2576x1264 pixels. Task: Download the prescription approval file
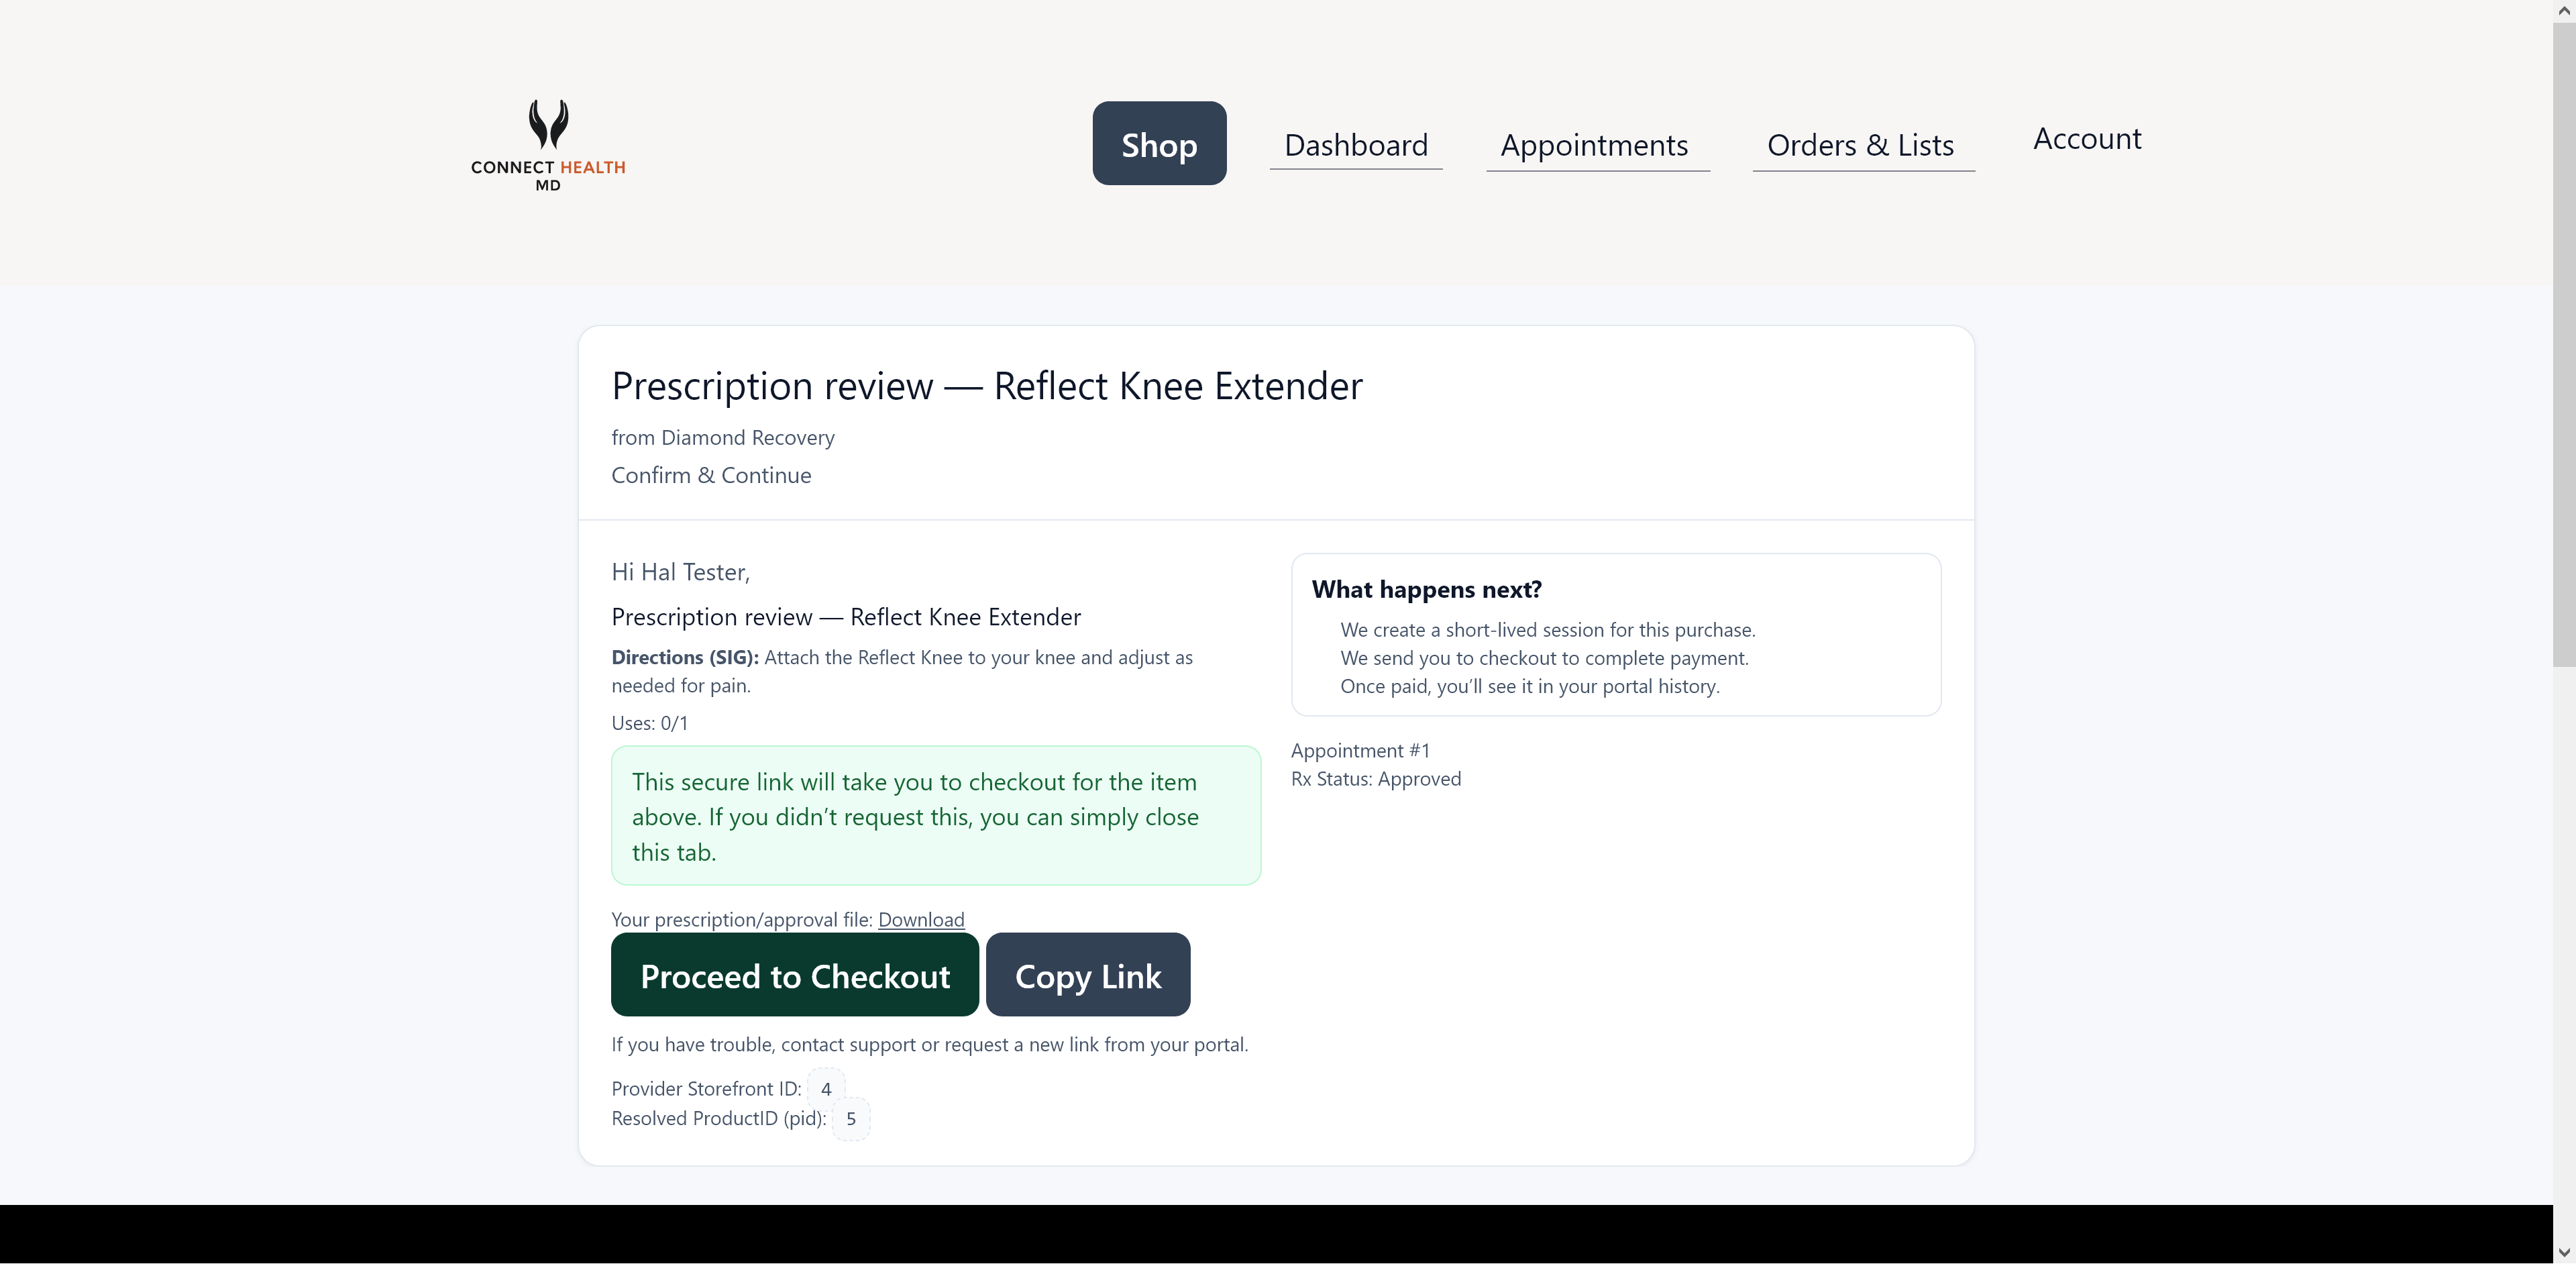921,919
